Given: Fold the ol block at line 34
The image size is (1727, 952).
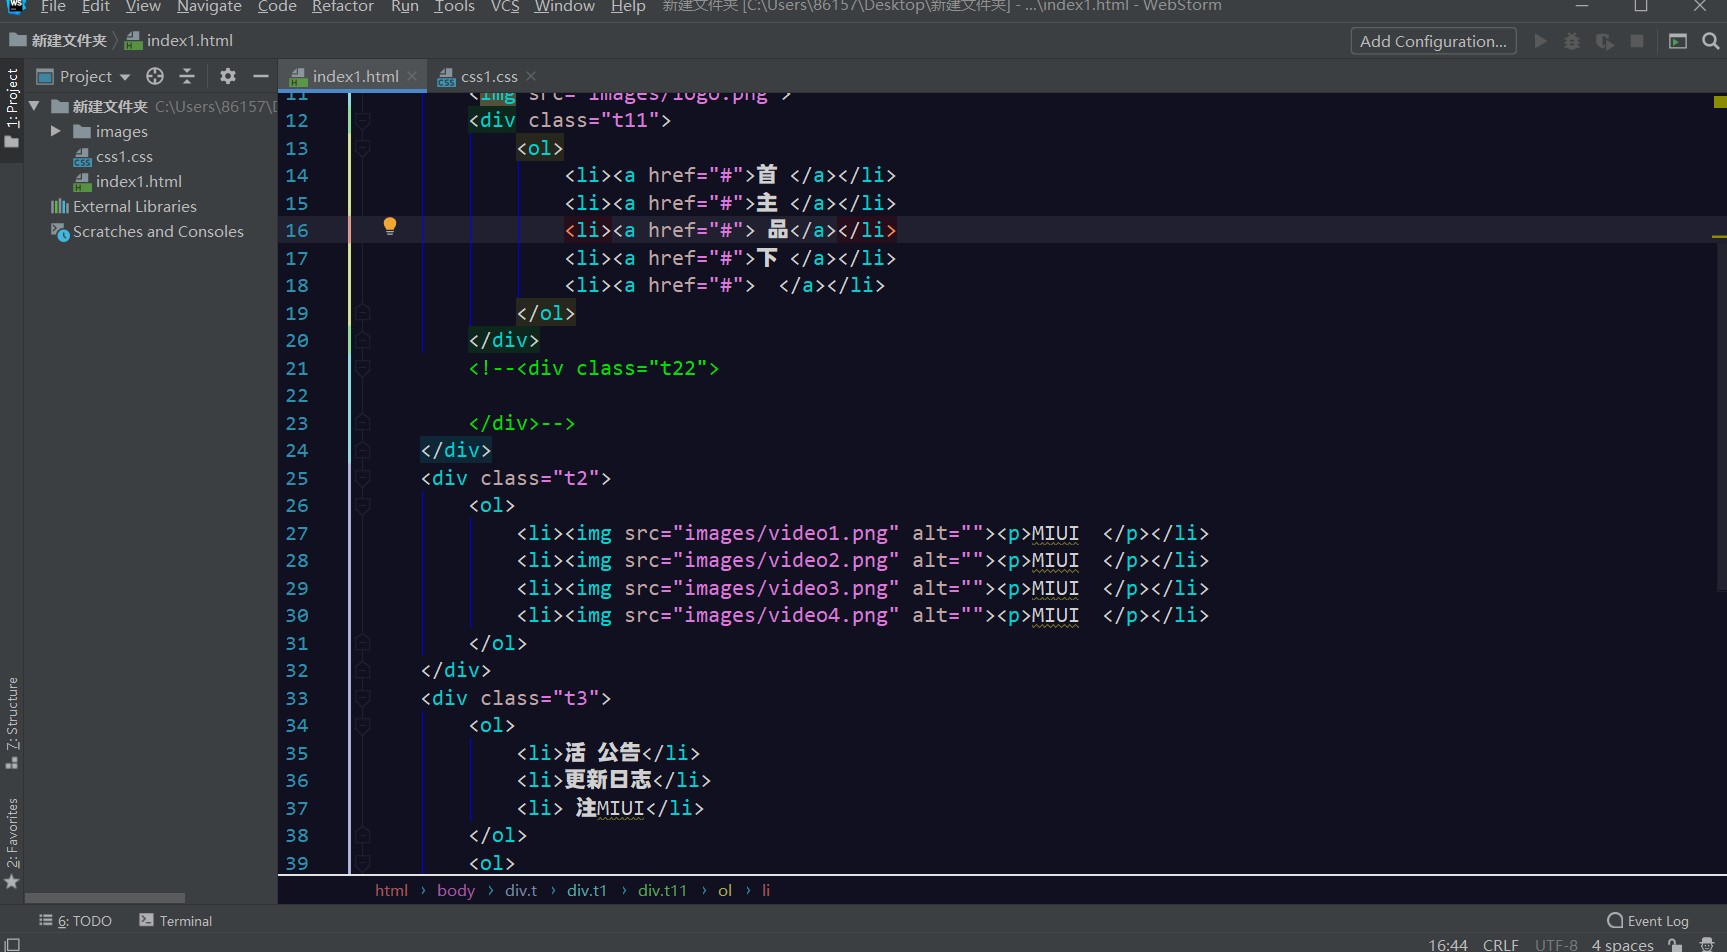Looking at the screenshot, I should click(x=363, y=726).
